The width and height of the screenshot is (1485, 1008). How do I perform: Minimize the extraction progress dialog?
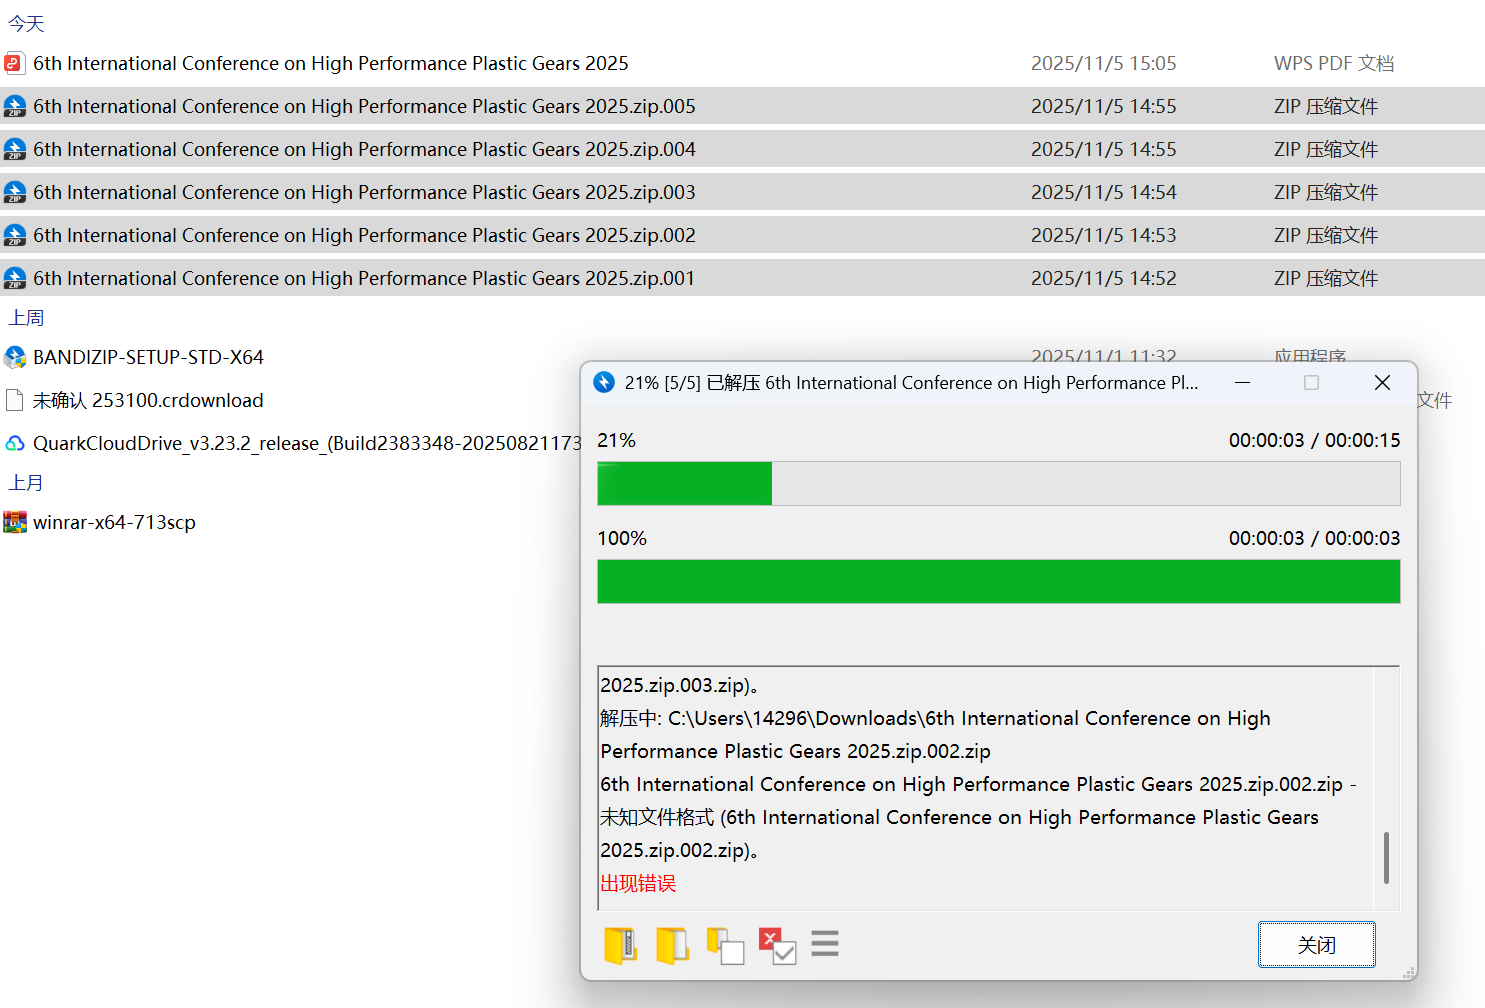click(1242, 383)
